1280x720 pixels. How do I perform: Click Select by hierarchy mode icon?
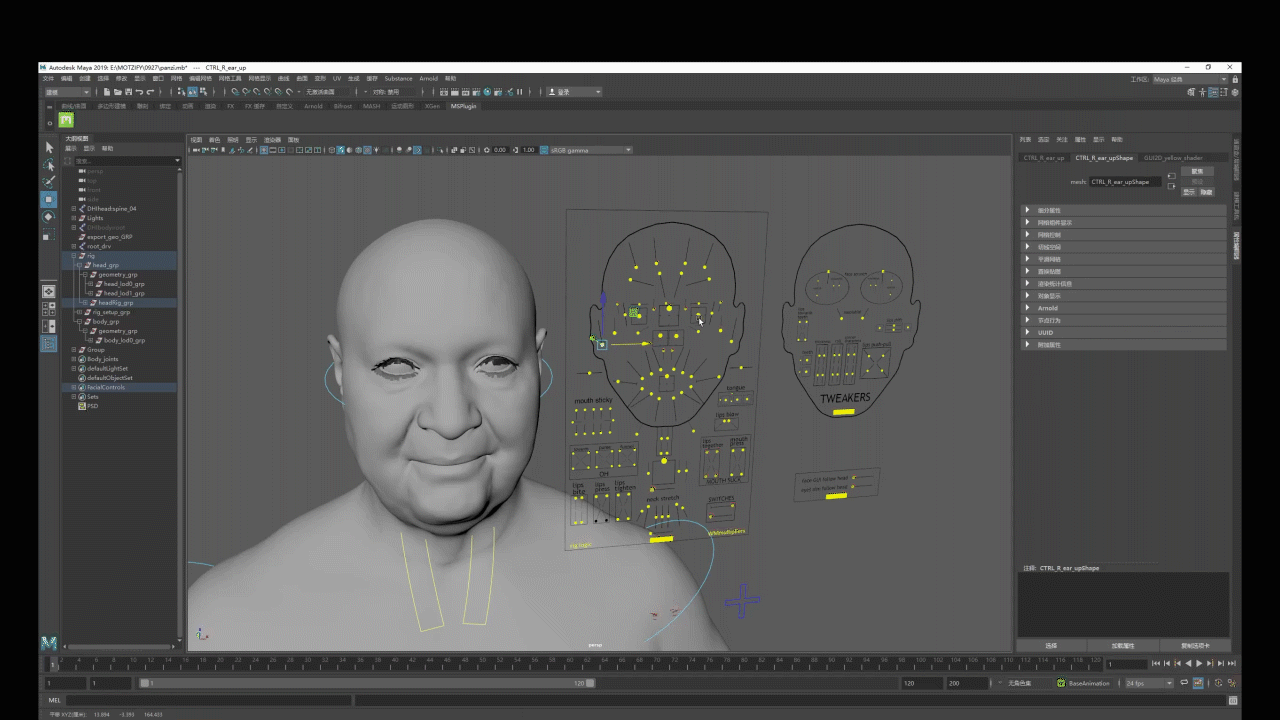(181, 92)
